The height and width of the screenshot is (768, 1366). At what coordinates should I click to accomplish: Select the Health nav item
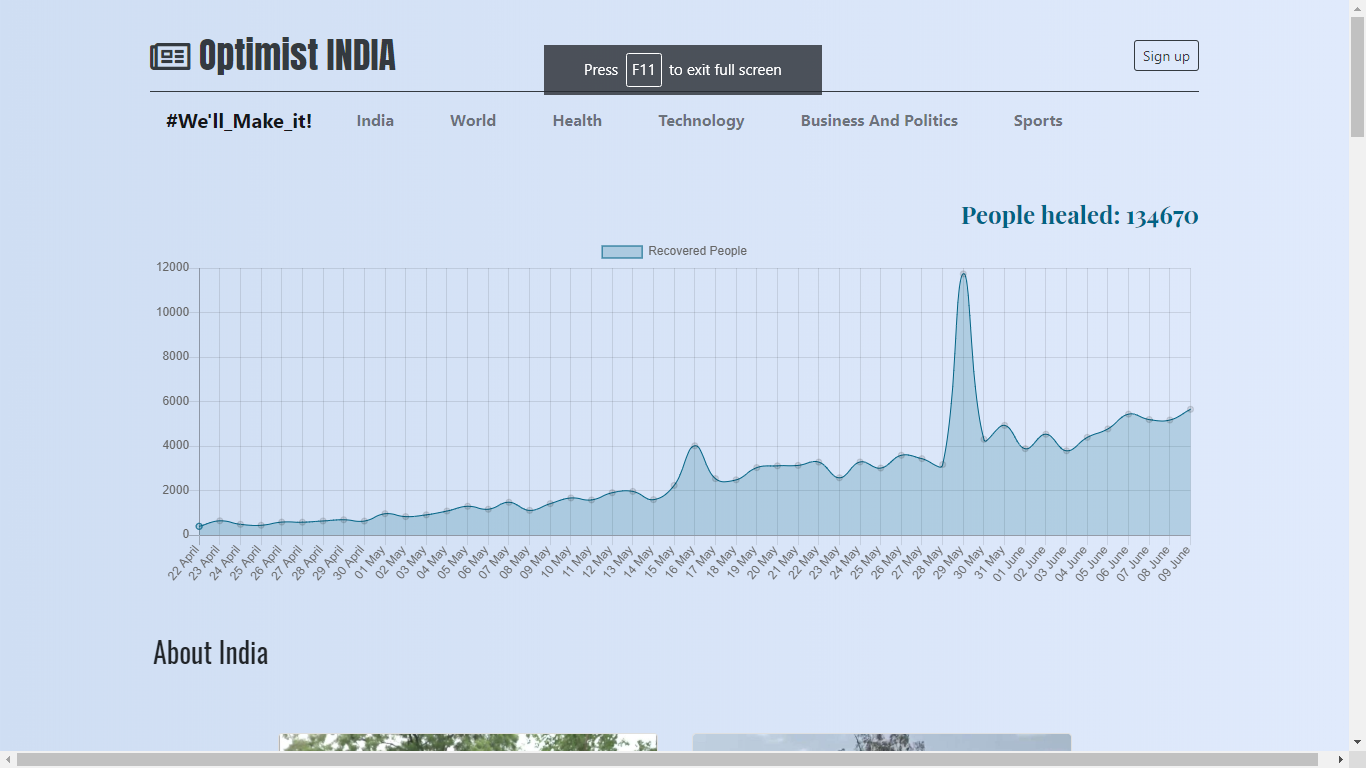tap(577, 121)
